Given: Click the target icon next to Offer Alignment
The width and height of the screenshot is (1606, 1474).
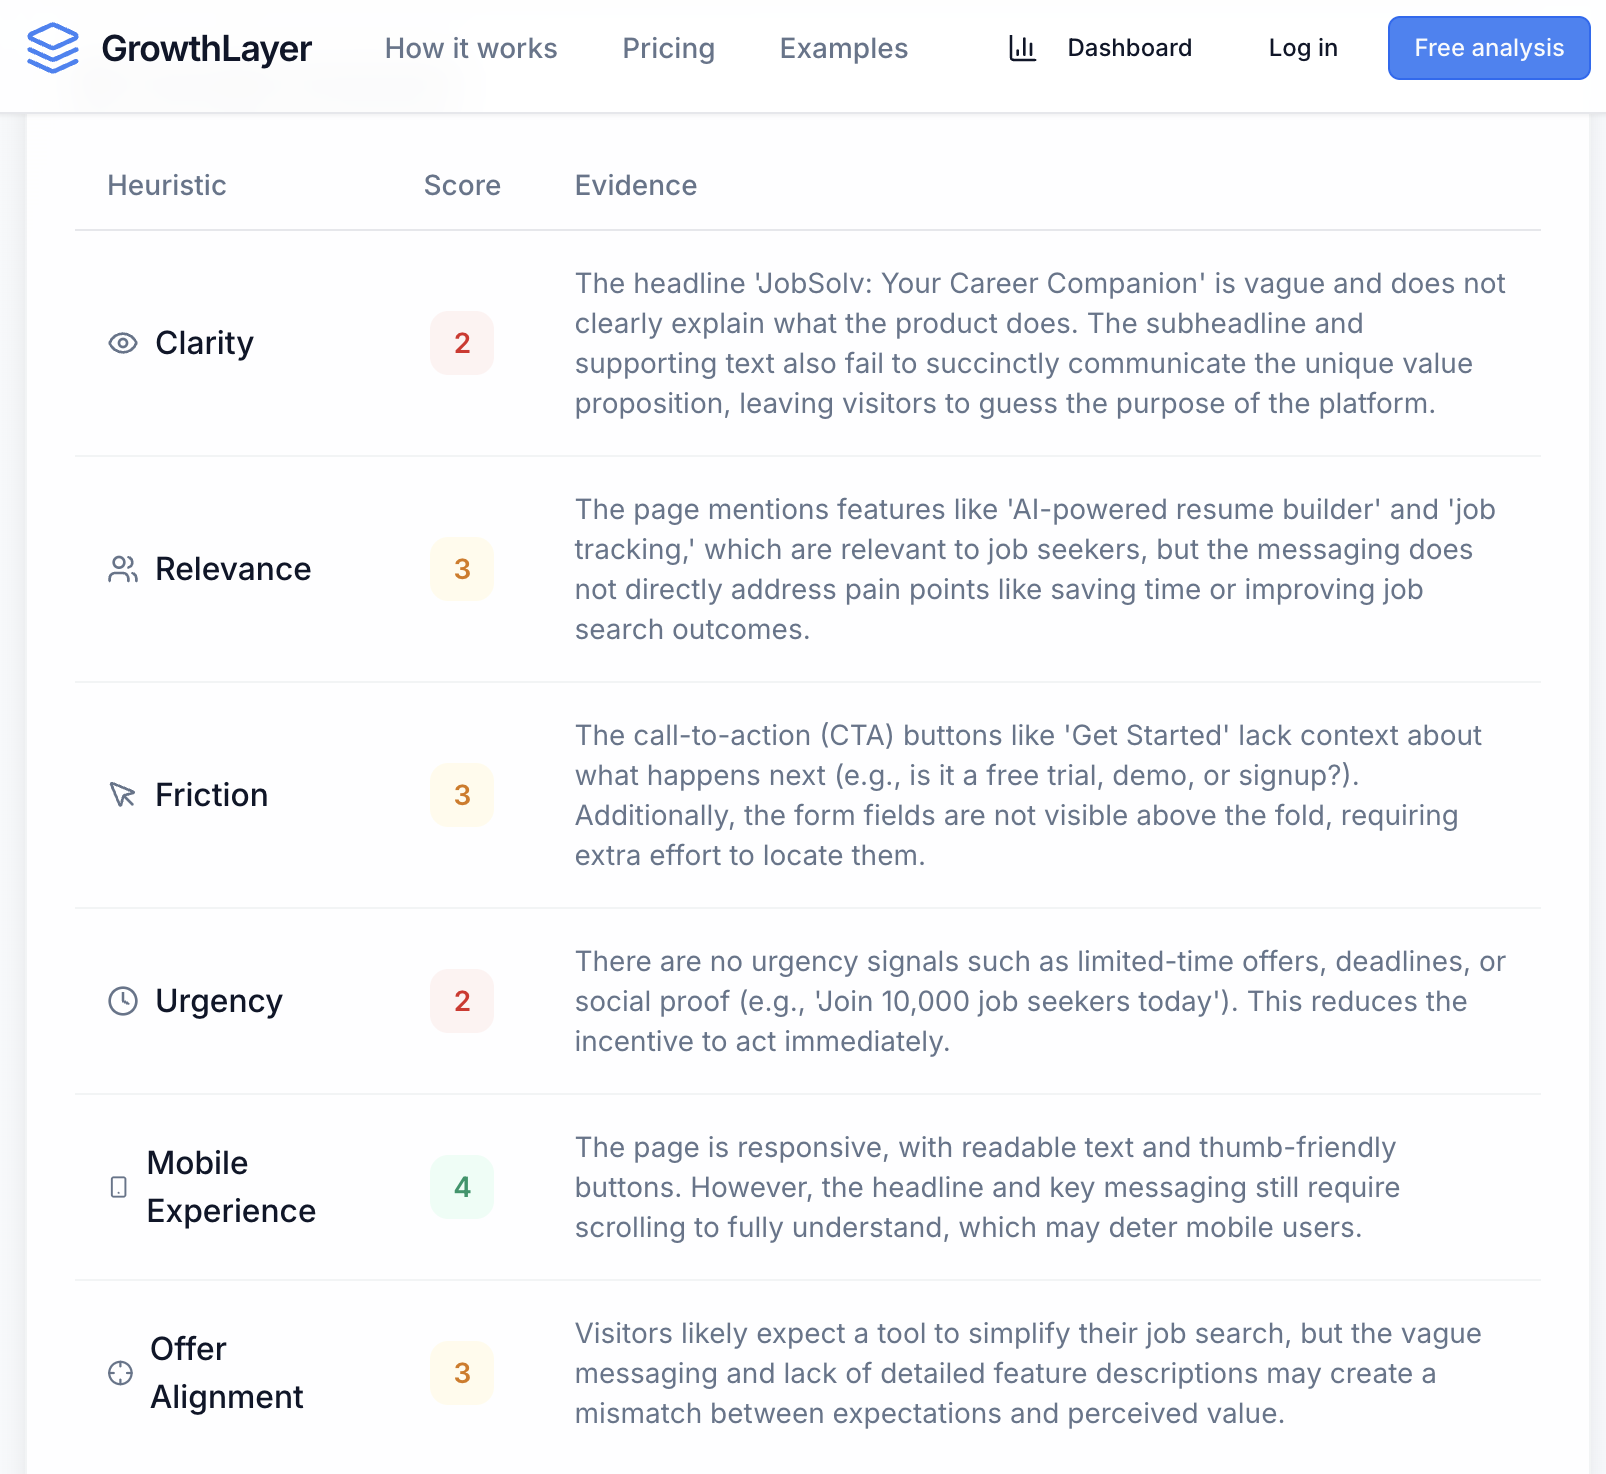Looking at the screenshot, I should tap(121, 1373).
